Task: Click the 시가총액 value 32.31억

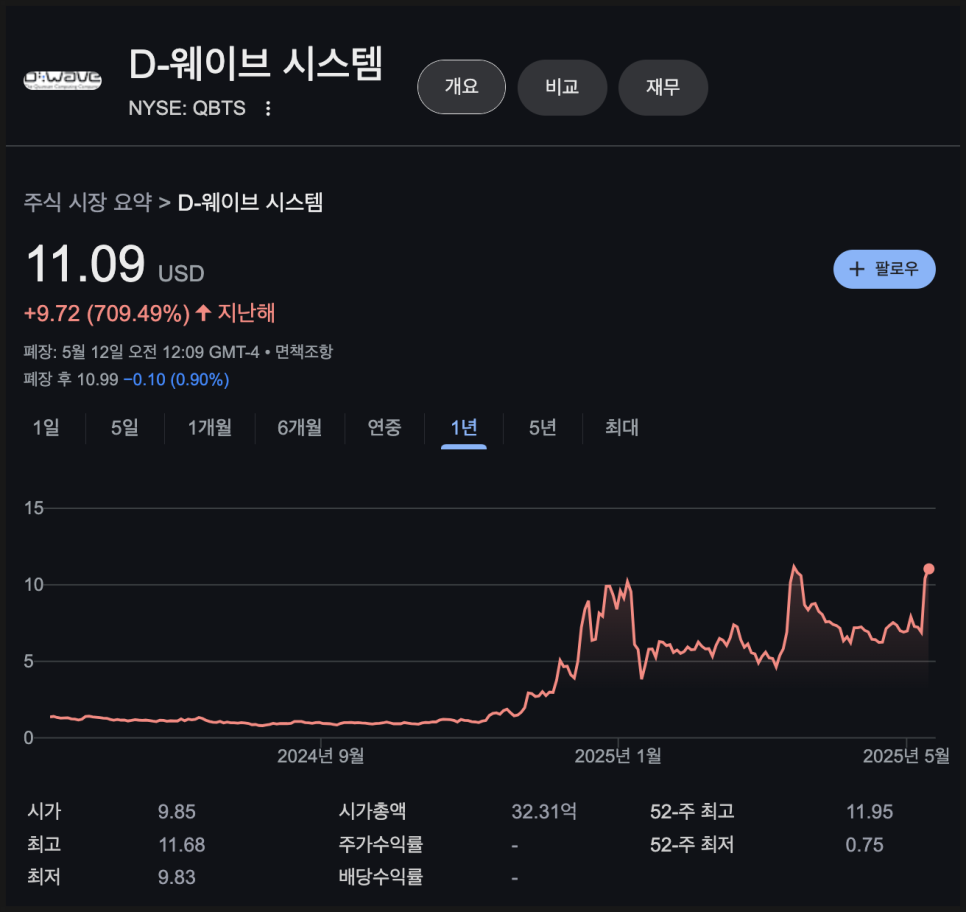Action: pyautogui.click(x=544, y=812)
